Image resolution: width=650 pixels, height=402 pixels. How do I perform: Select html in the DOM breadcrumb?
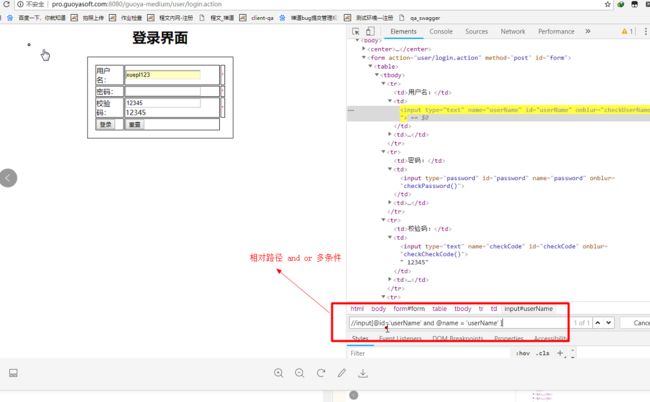click(x=357, y=309)
